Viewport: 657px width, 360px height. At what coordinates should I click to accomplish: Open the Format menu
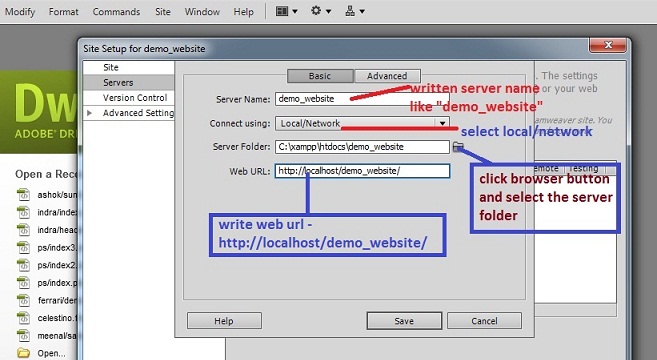(63, 12)
